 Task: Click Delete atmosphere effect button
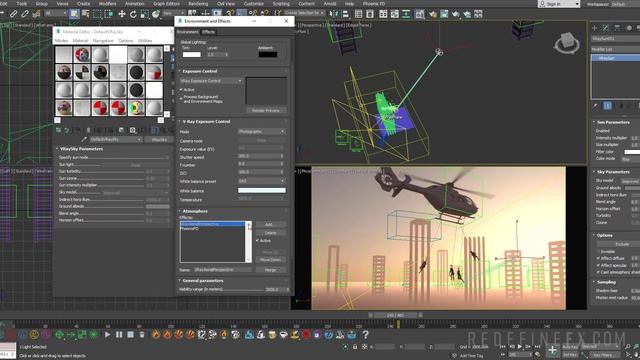tap(271, 233)
